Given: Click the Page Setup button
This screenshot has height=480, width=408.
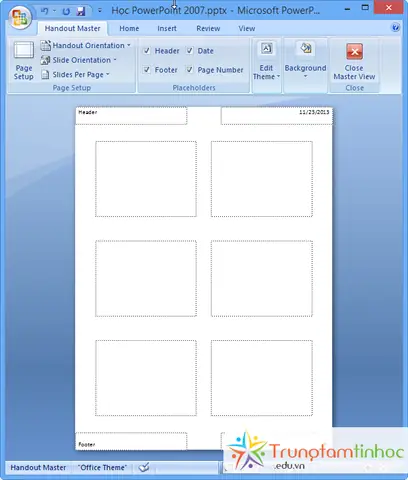Looking at the screenshot, I should click(x=24, y=61).
